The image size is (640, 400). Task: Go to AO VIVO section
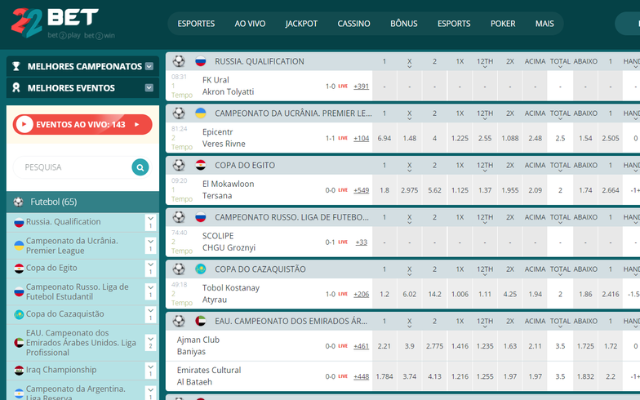pos(250,24)
